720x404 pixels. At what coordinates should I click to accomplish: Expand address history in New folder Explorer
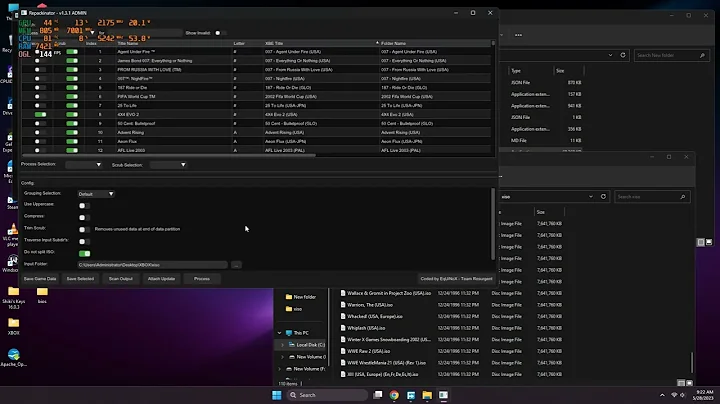tap(610, 55)
